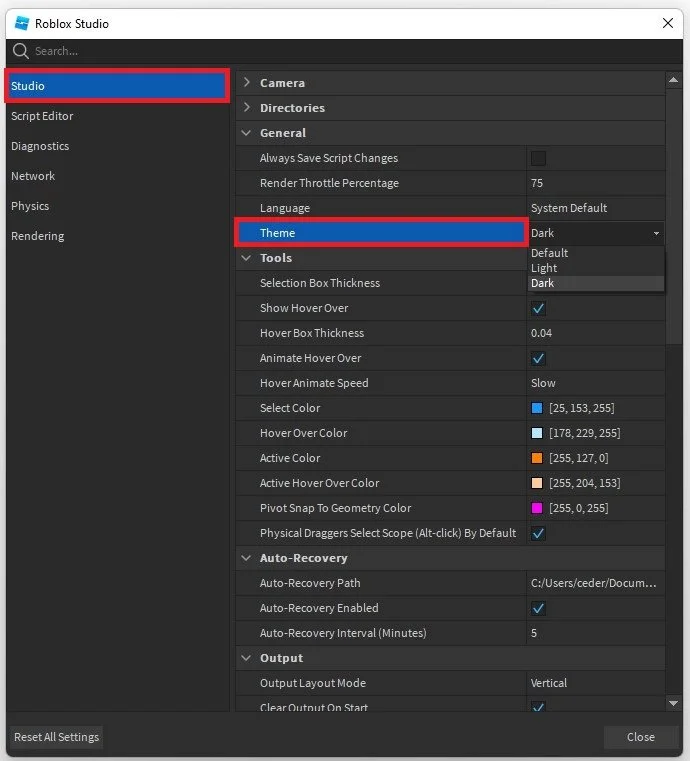This screenshot has width=690, height=761.
Task: Focus the Search settings field
Action: click(345, 51)
